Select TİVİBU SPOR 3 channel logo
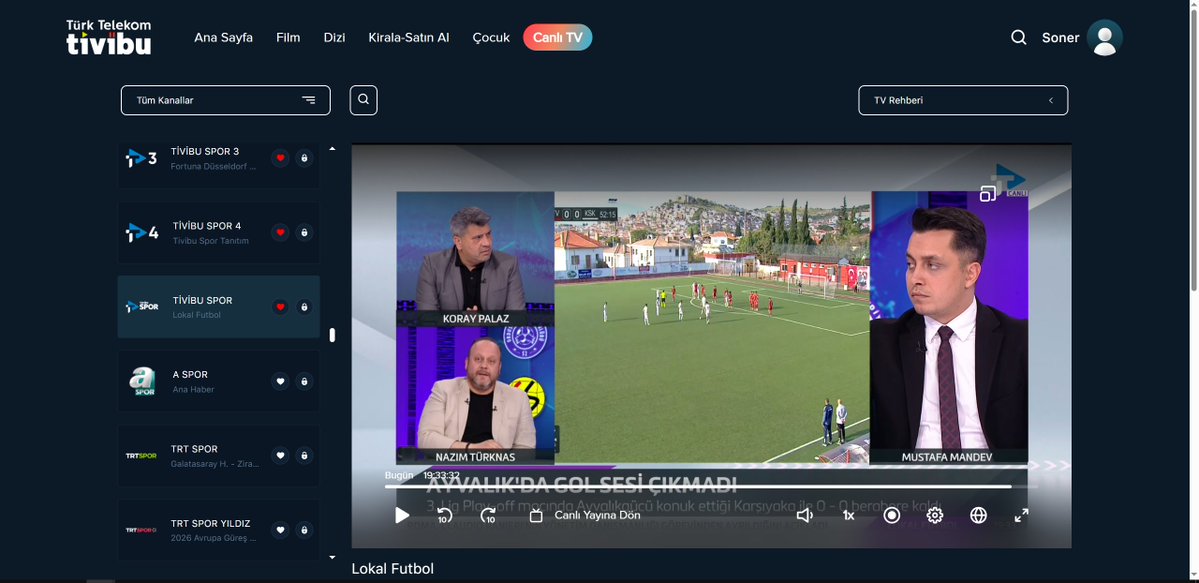Image resolution: width=1199 pixels, height=583 pixels. tap(141, 158)
